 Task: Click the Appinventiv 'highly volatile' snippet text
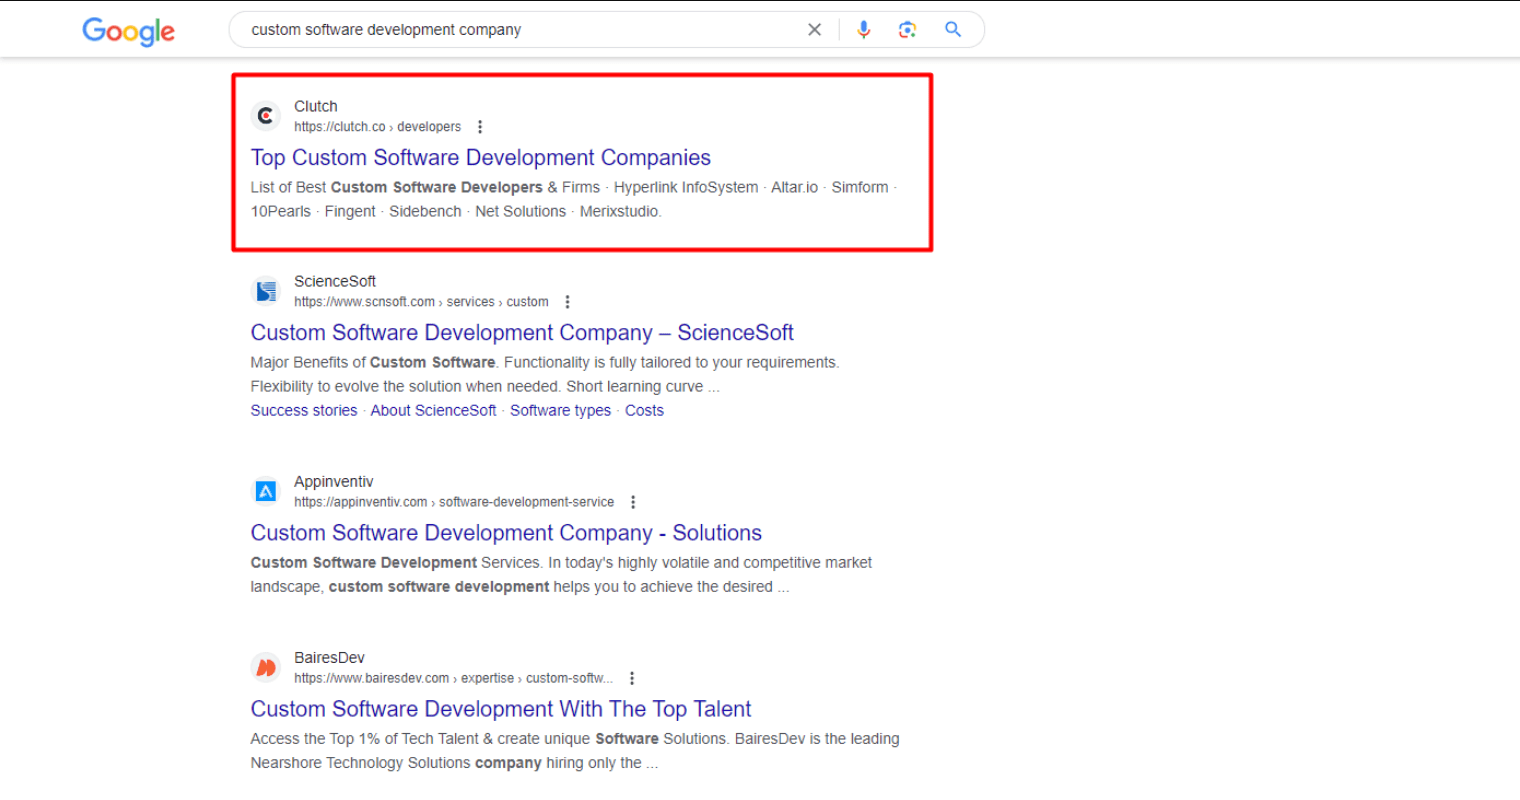pos(561,574)
